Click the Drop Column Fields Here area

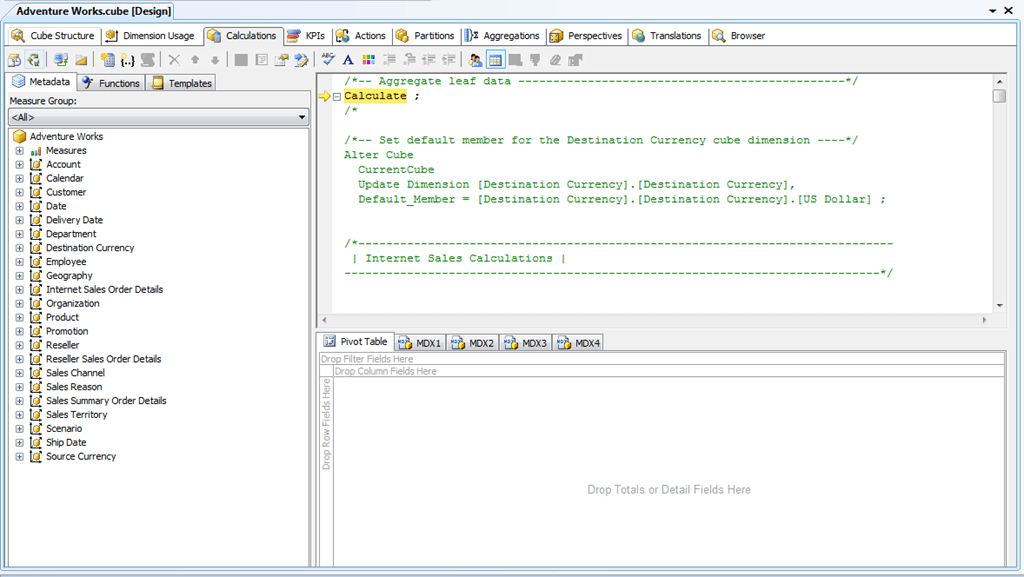click(669, 371)
